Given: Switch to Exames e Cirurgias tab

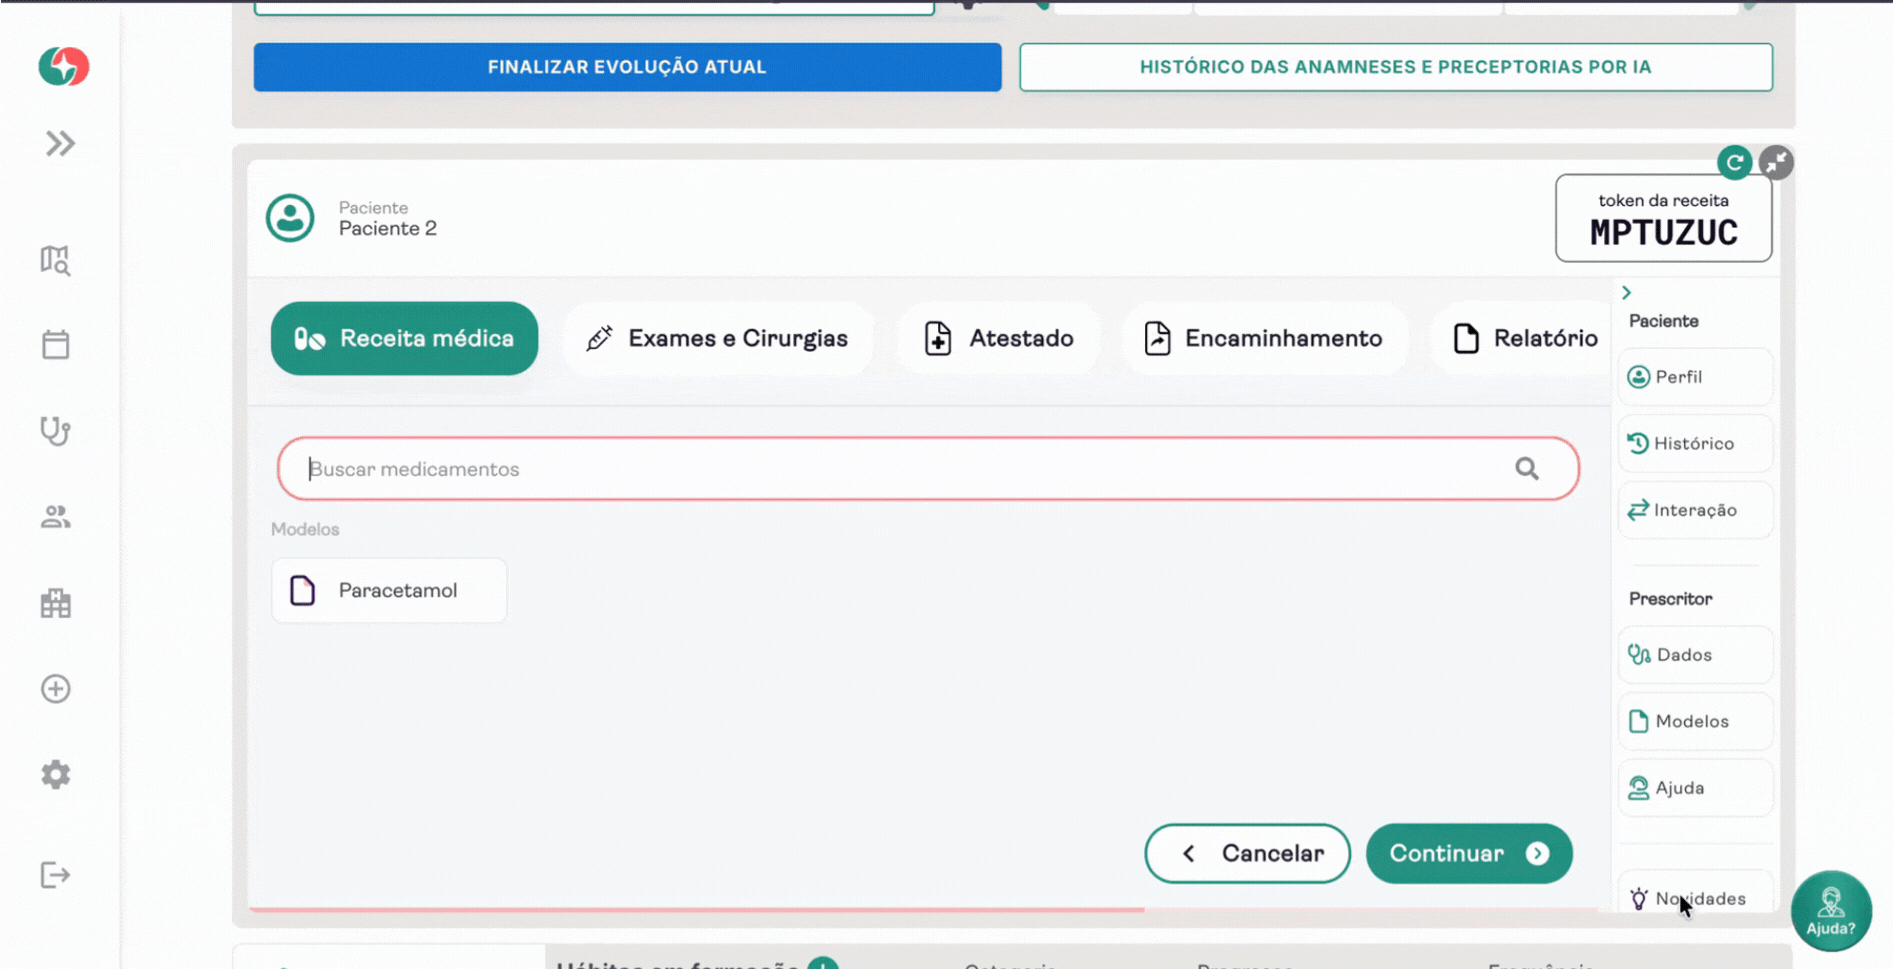Looking at the screenshot, I should point(717,339).
